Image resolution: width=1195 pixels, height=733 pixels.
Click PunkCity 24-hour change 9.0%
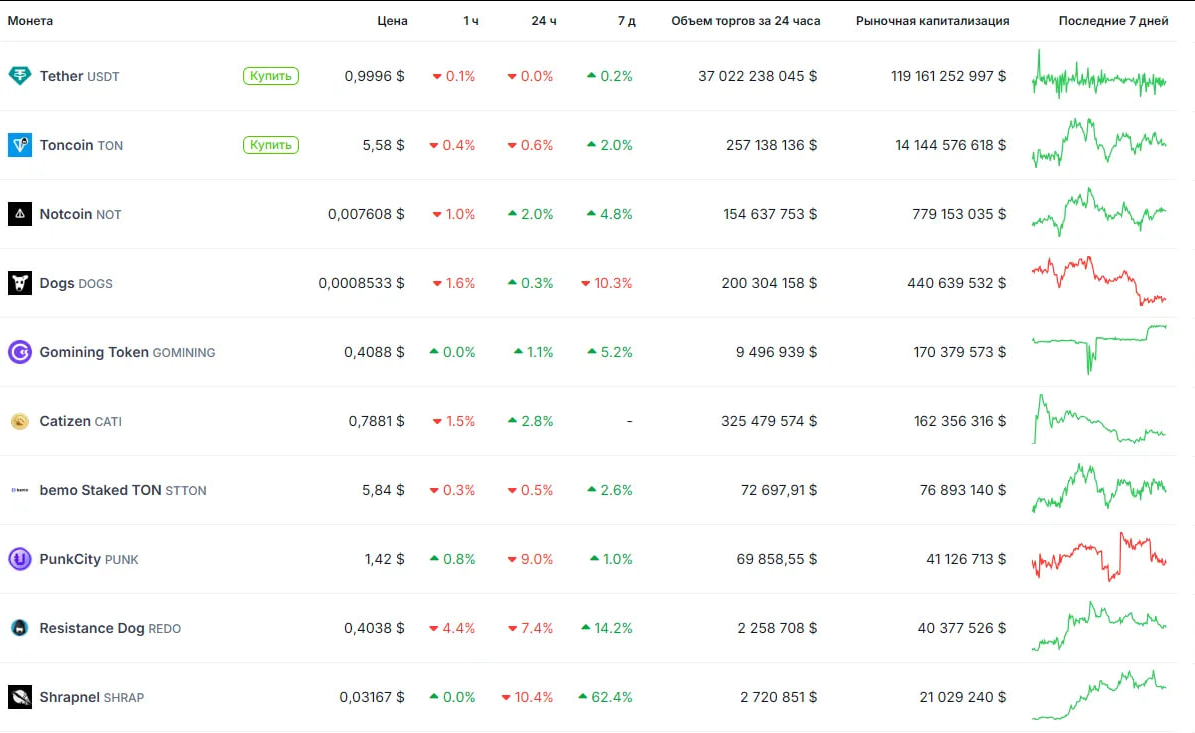click(530, 559)
